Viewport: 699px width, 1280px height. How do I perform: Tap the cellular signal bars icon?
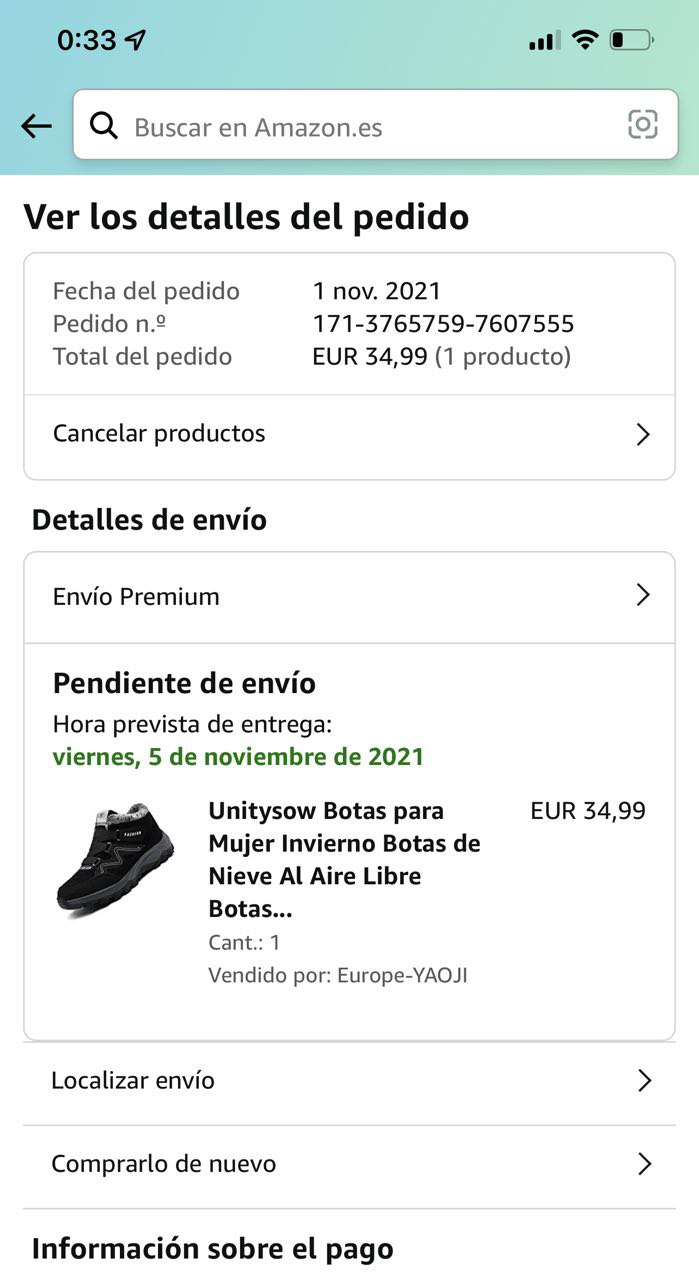(x=544, y=41)
